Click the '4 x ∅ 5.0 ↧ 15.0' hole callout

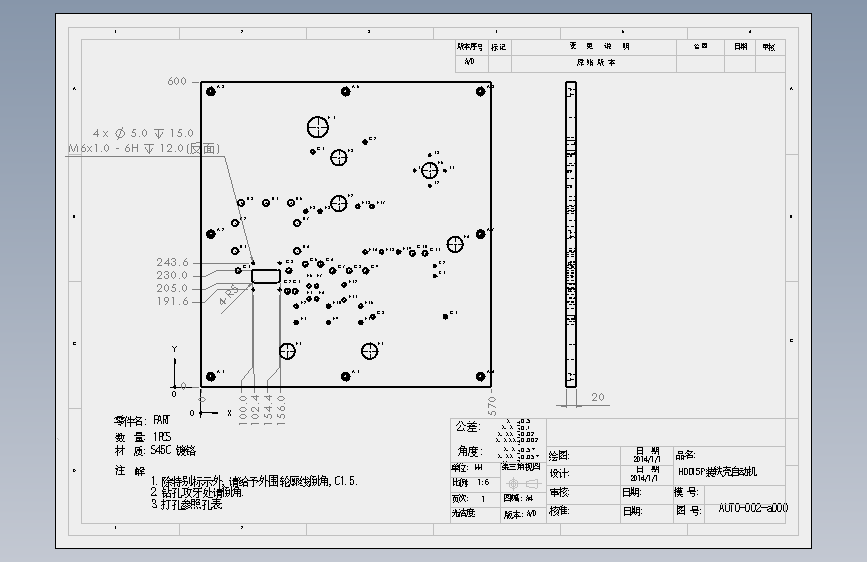[x=143, y=133]
